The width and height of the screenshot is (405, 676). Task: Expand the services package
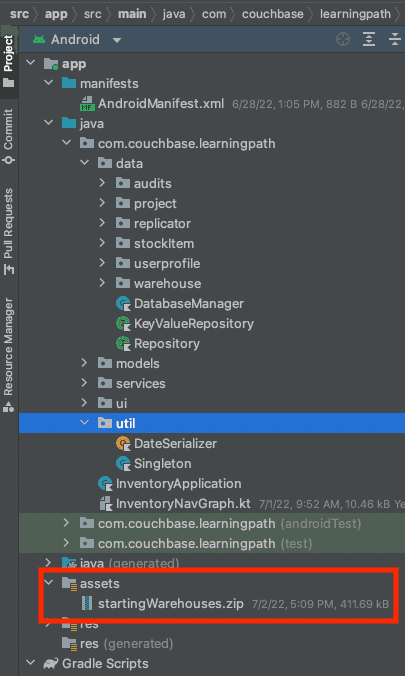click(85, 383)
